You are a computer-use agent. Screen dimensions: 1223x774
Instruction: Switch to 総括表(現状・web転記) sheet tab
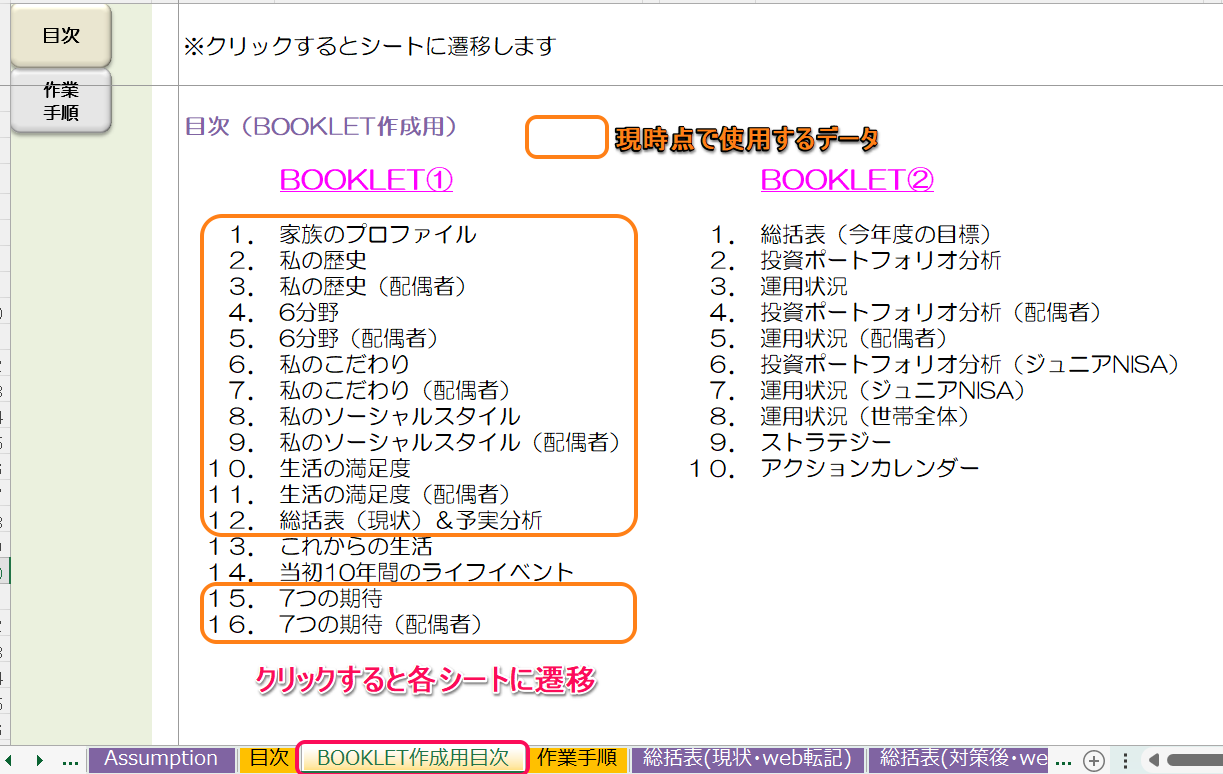[x=747, y=759]
